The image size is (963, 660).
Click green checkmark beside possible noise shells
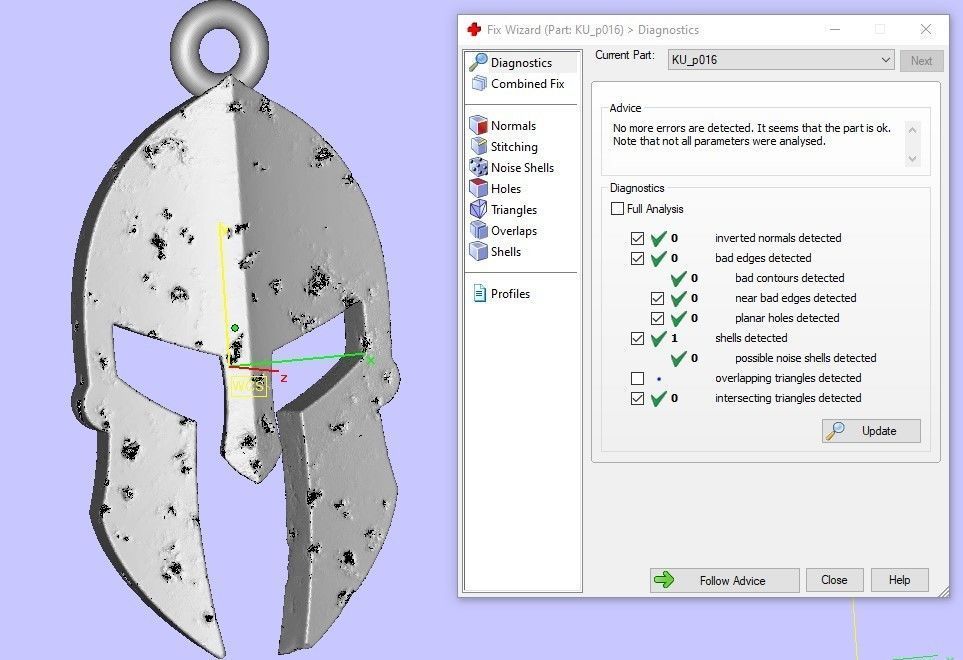pyautogui.click(x=678, y=358)
